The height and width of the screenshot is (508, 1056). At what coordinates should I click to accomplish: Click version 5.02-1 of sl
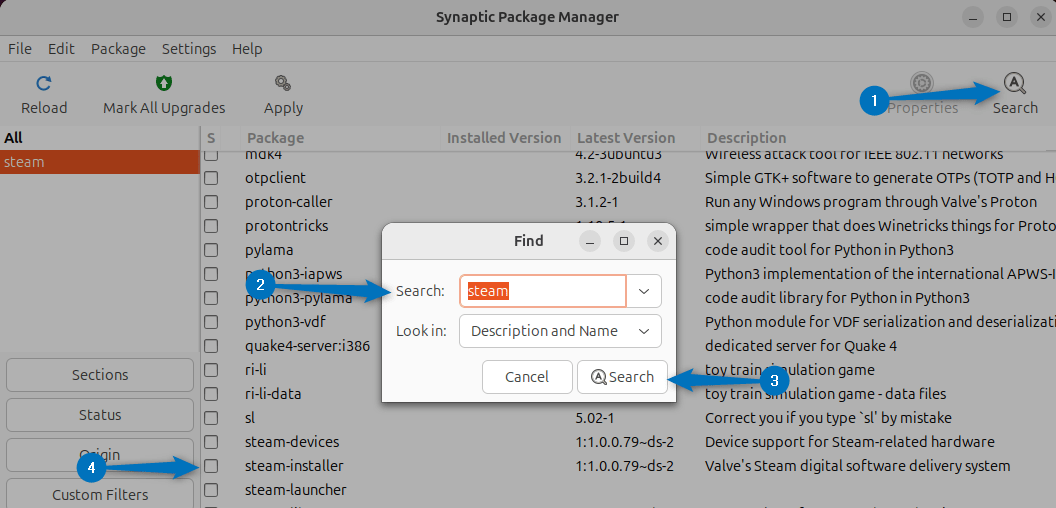click(595, 418)
